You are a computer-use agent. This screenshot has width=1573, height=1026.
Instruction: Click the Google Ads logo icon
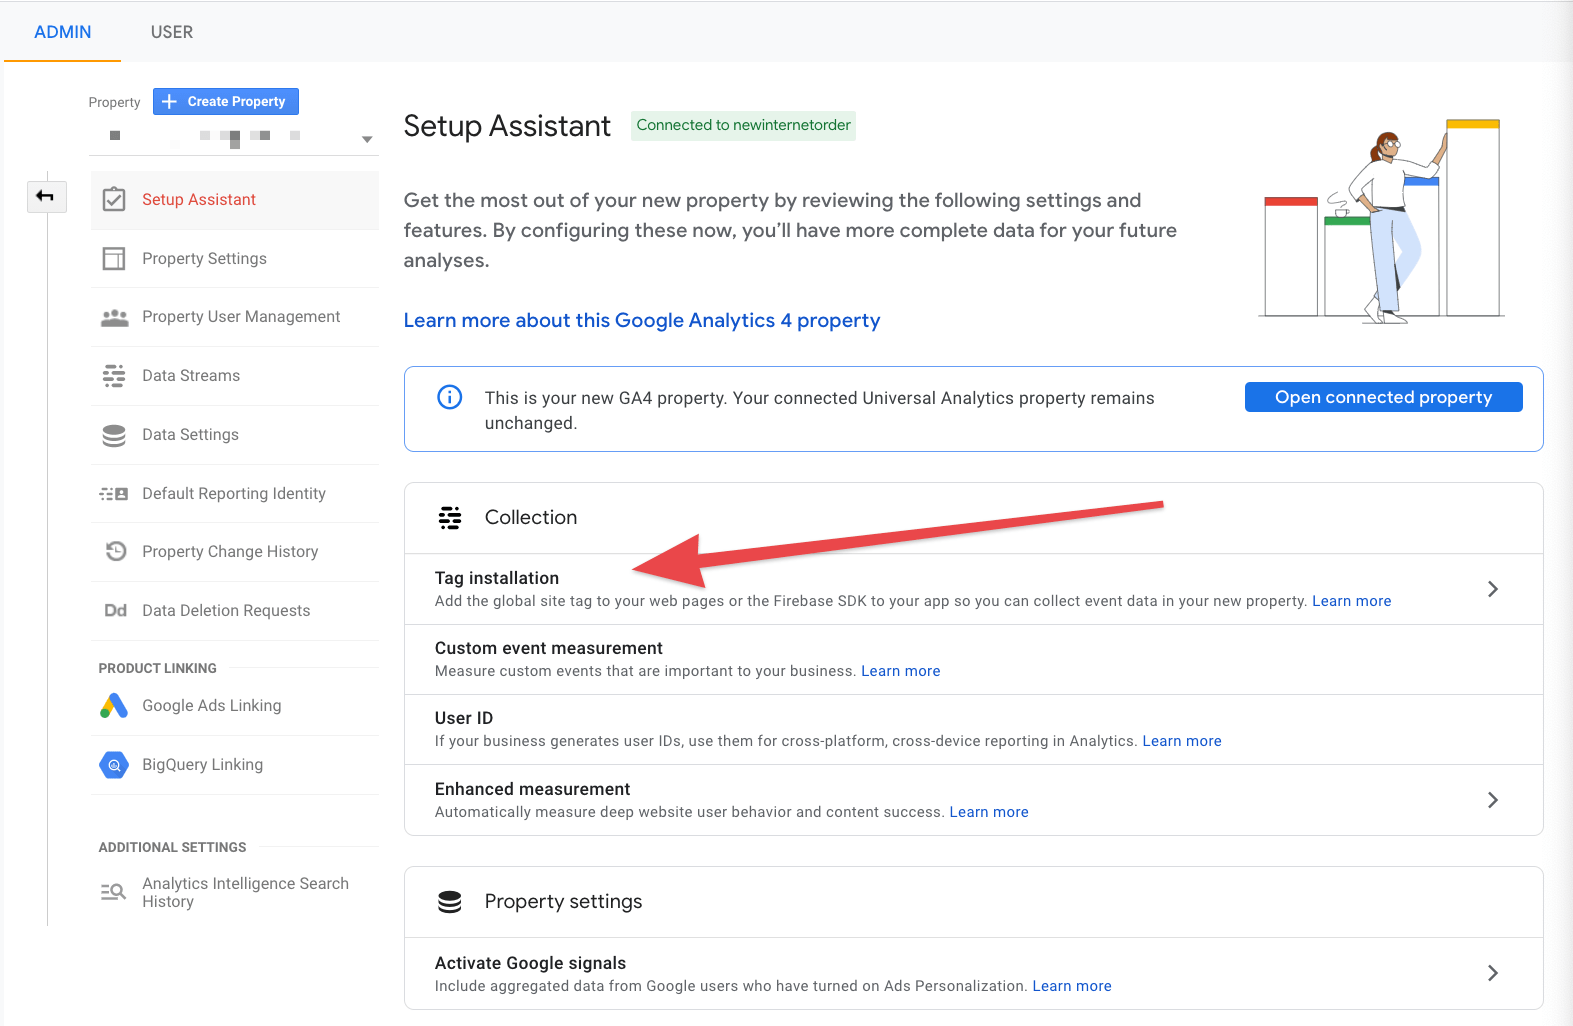pos(114,706)
